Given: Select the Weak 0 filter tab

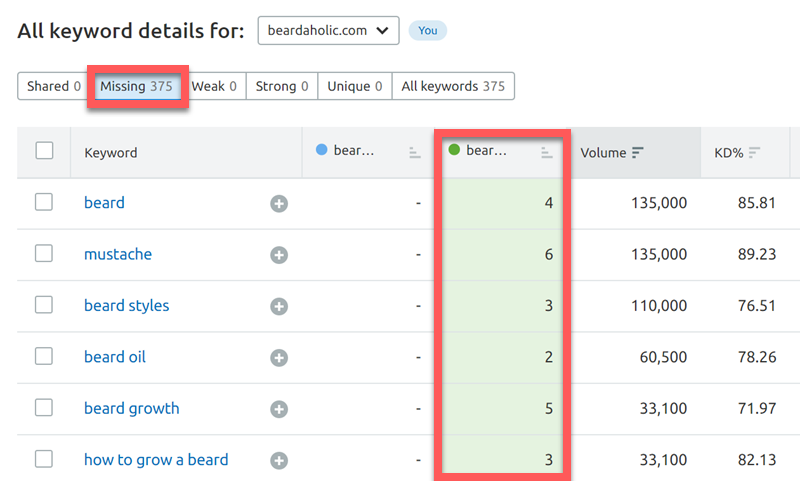Looking at the screenshot, I should coord(214,87).
